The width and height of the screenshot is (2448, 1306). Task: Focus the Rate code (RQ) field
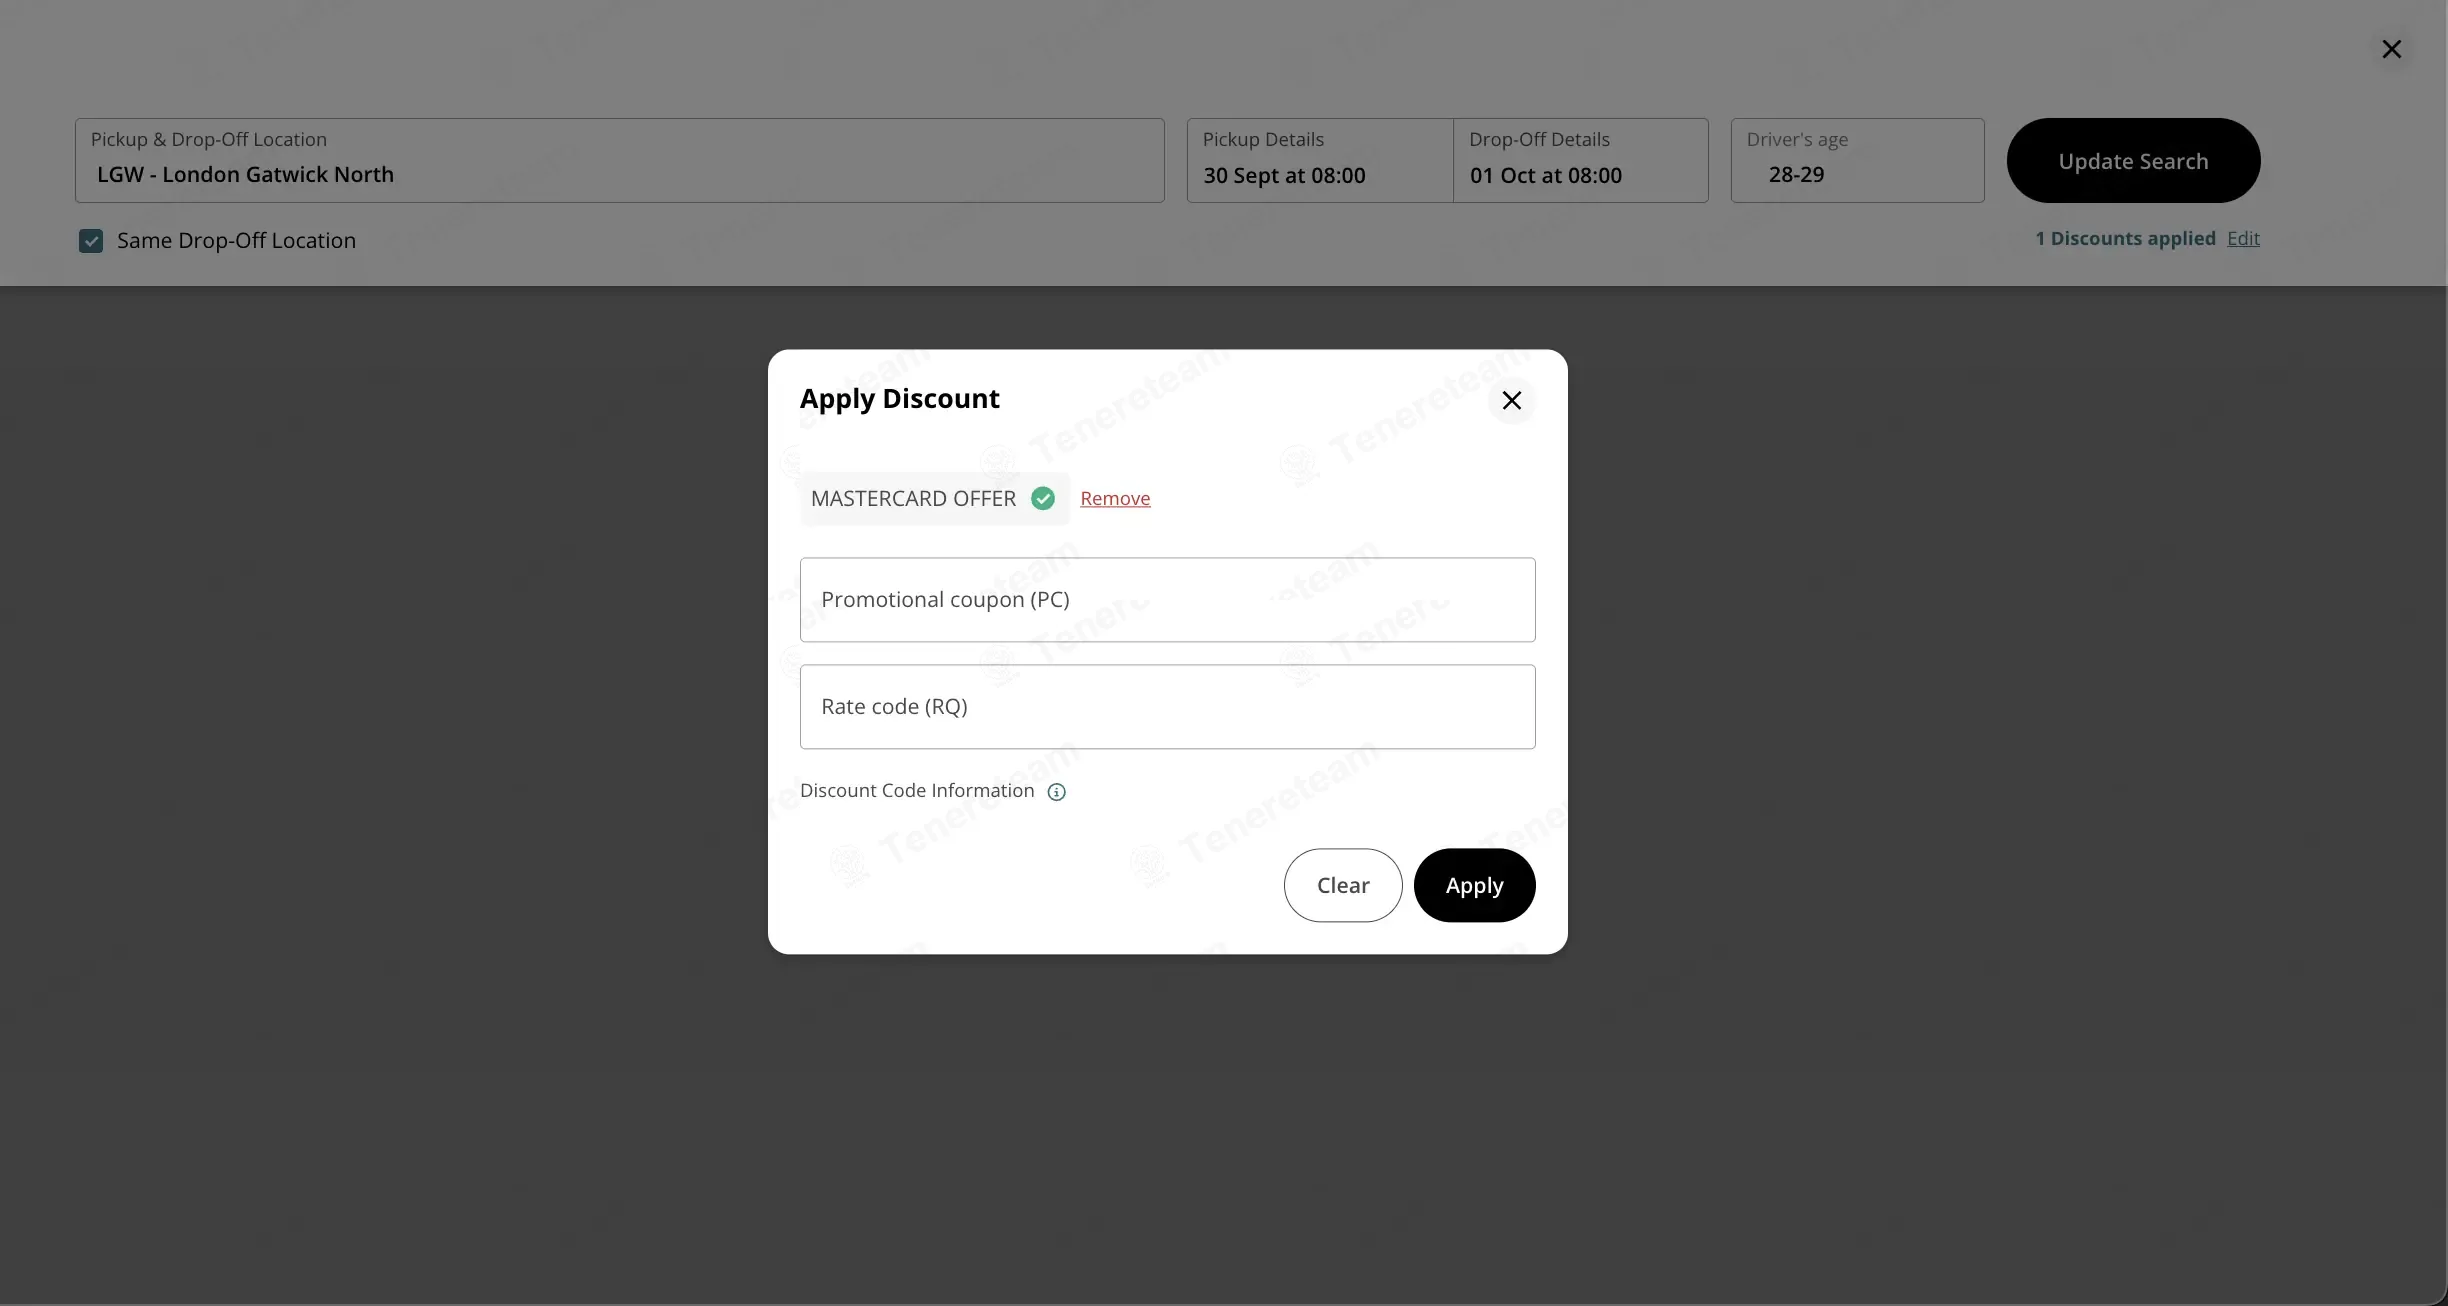click(1167, 707)
